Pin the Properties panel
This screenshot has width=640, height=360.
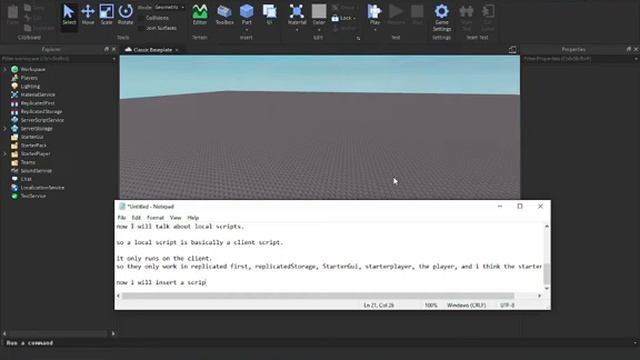(x=629, y=49)
